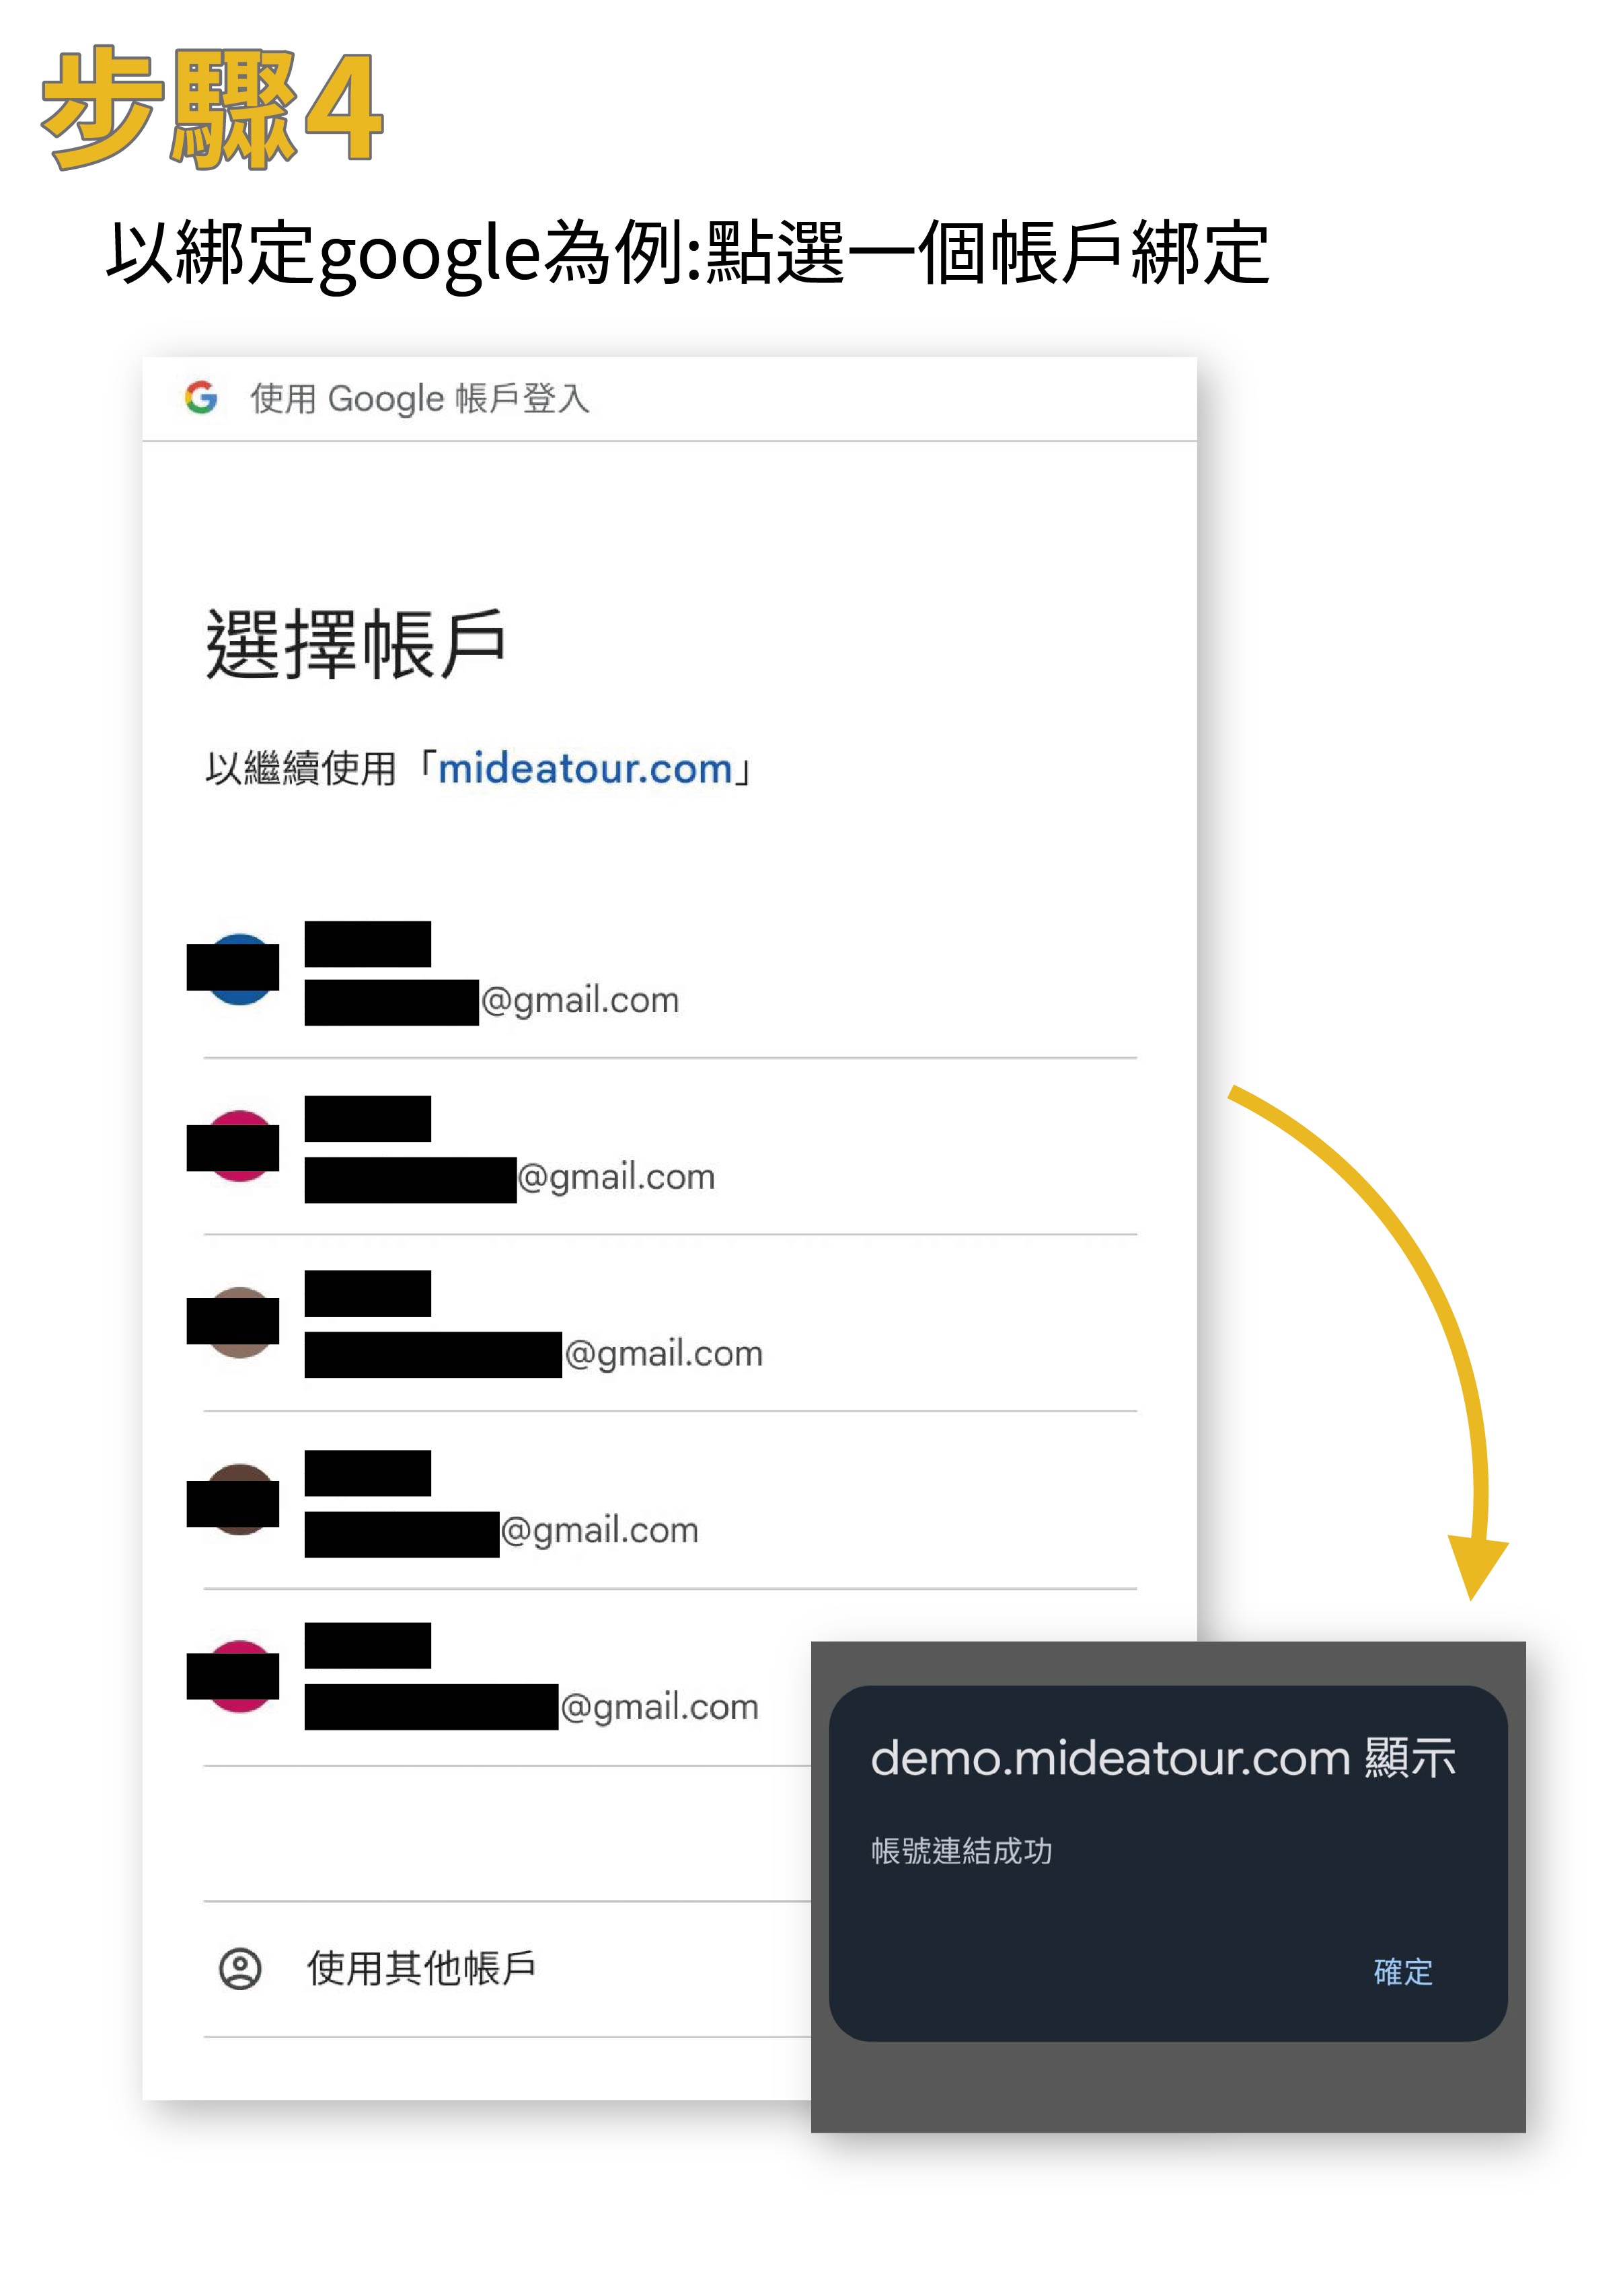Click second account's @gmail.com address
Image resolution: width=1623 pixels, height=2296 pixels.
click(616, 1177)
